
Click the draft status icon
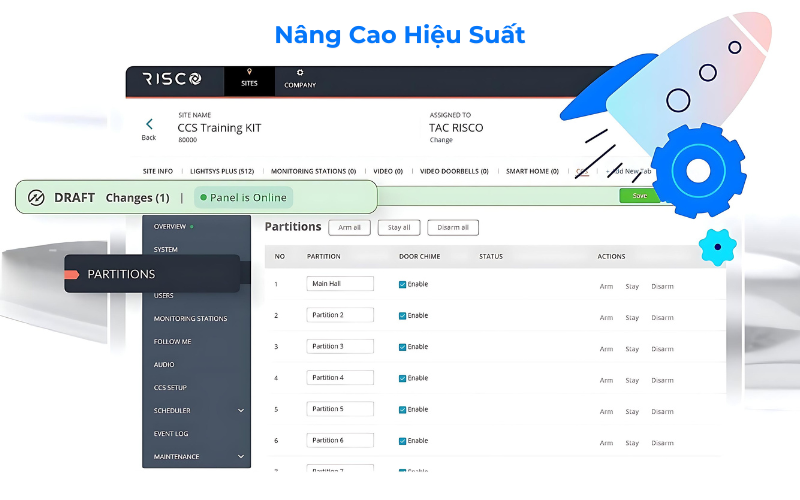click(x=36, y=197)
